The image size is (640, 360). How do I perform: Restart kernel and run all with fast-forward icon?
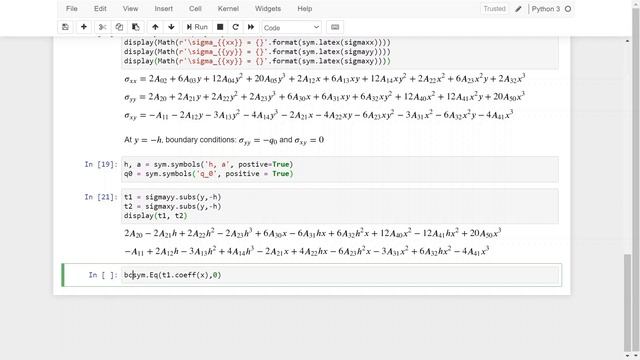(251, 27)
